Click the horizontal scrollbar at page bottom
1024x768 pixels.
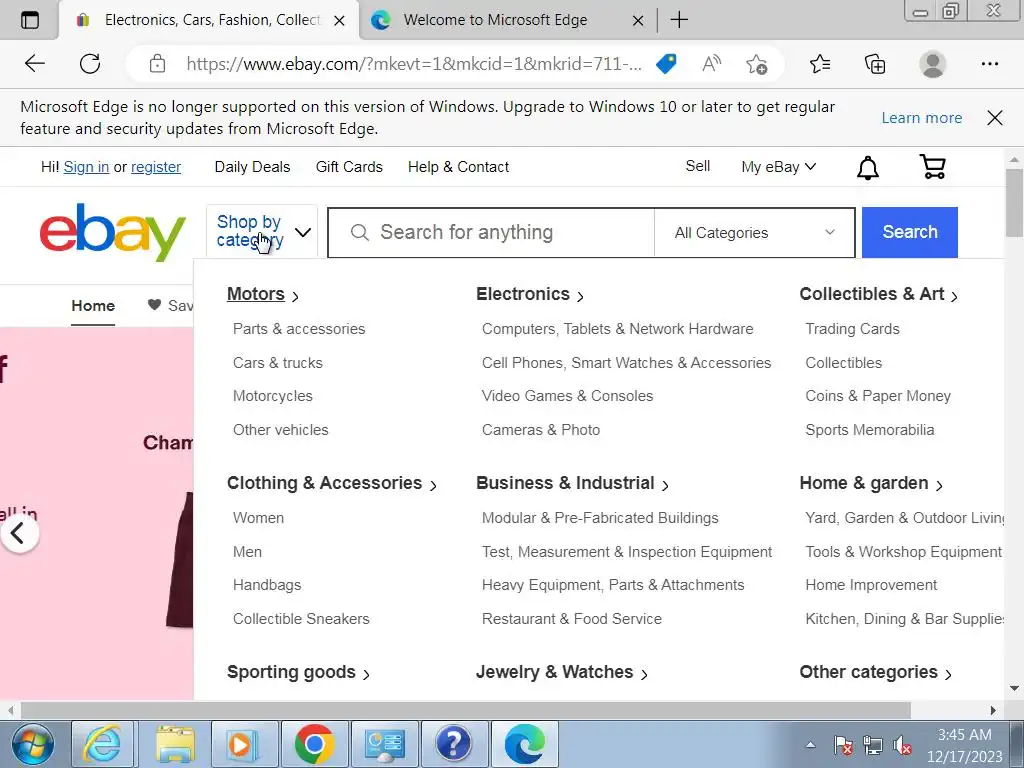coord(466,710)
